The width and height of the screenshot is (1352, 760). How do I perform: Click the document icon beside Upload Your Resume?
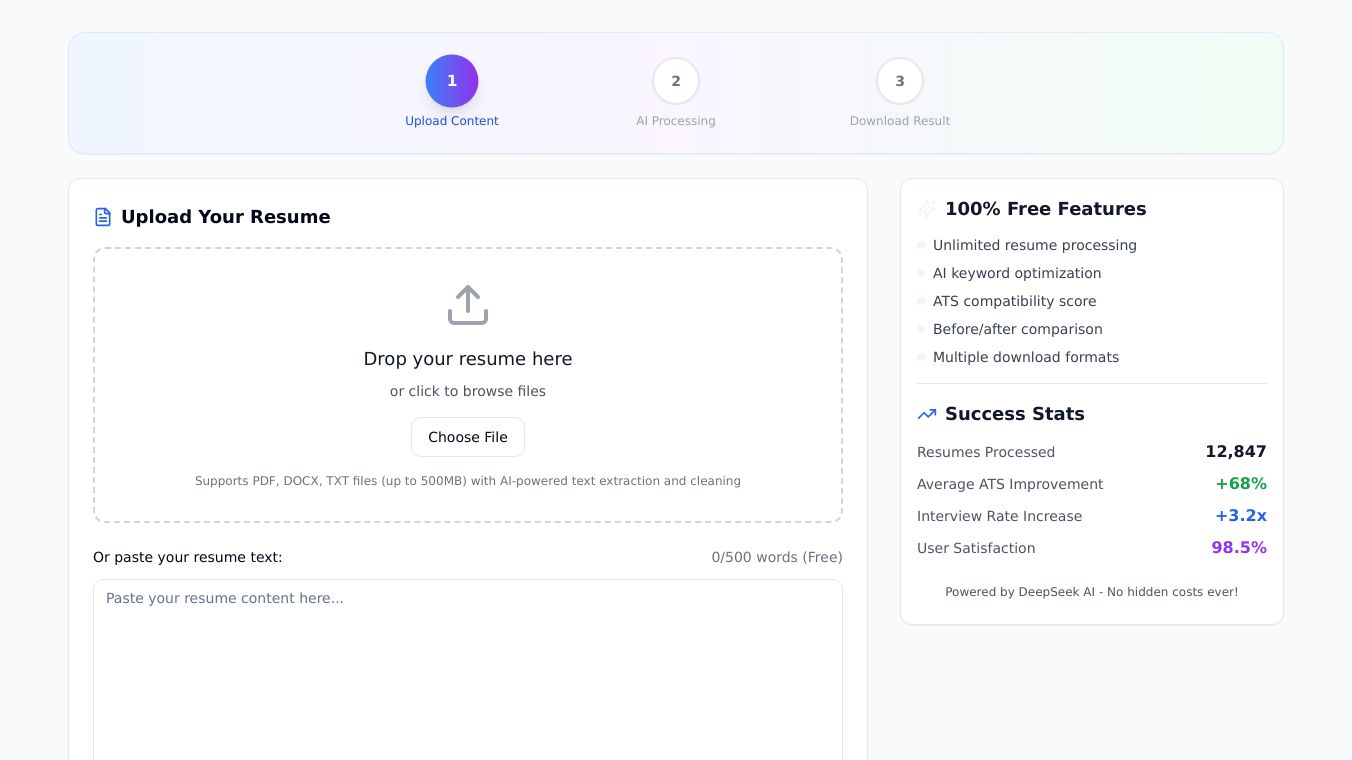pyautogui.click(x=103, y=217)
